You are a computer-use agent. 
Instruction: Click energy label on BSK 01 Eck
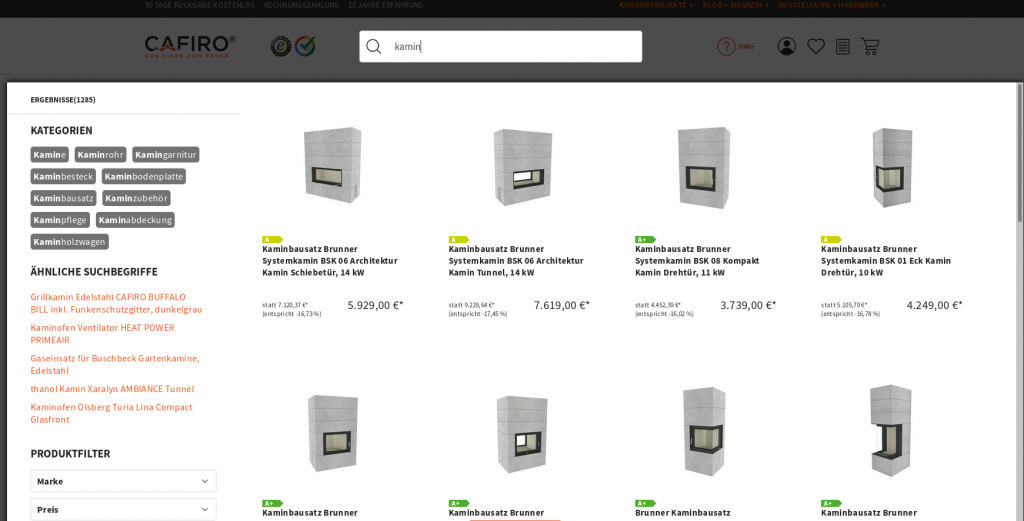[831, 240]
